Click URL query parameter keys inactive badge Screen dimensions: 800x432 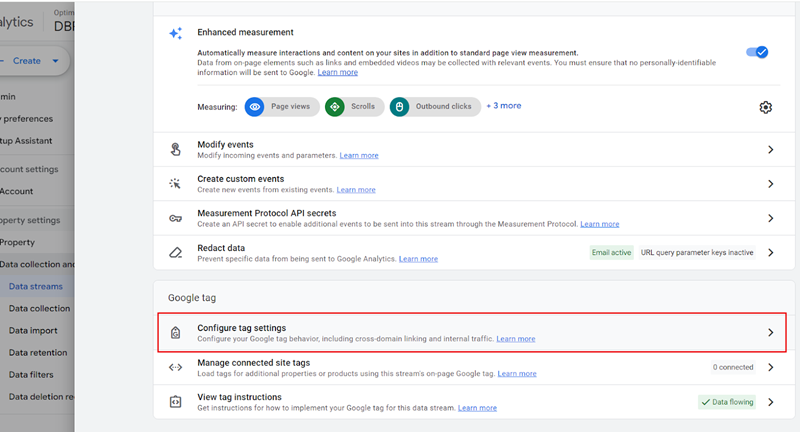coord(697,252)
